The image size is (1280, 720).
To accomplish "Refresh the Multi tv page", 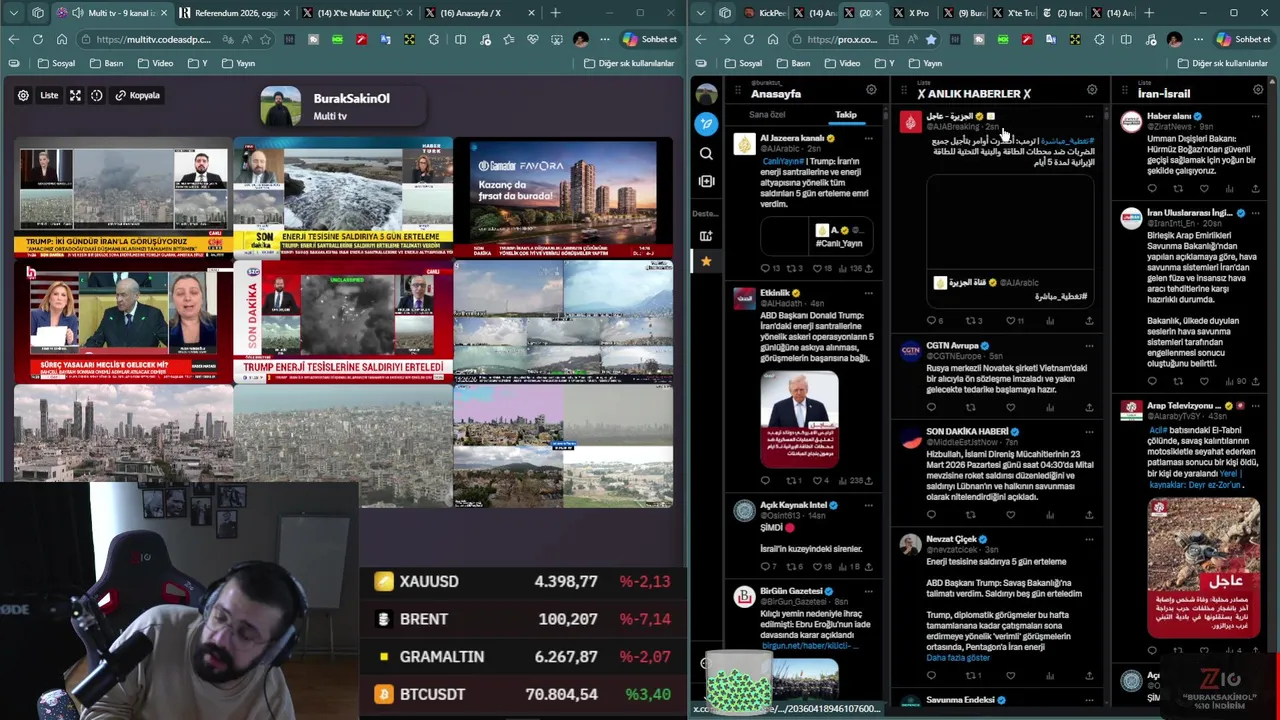I will tap(37, 39).
